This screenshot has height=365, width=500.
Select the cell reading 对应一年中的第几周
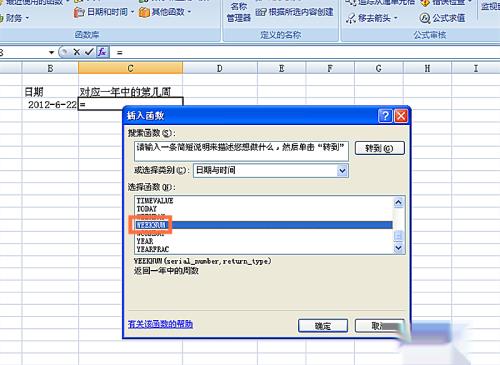click(x=130, y=92)
